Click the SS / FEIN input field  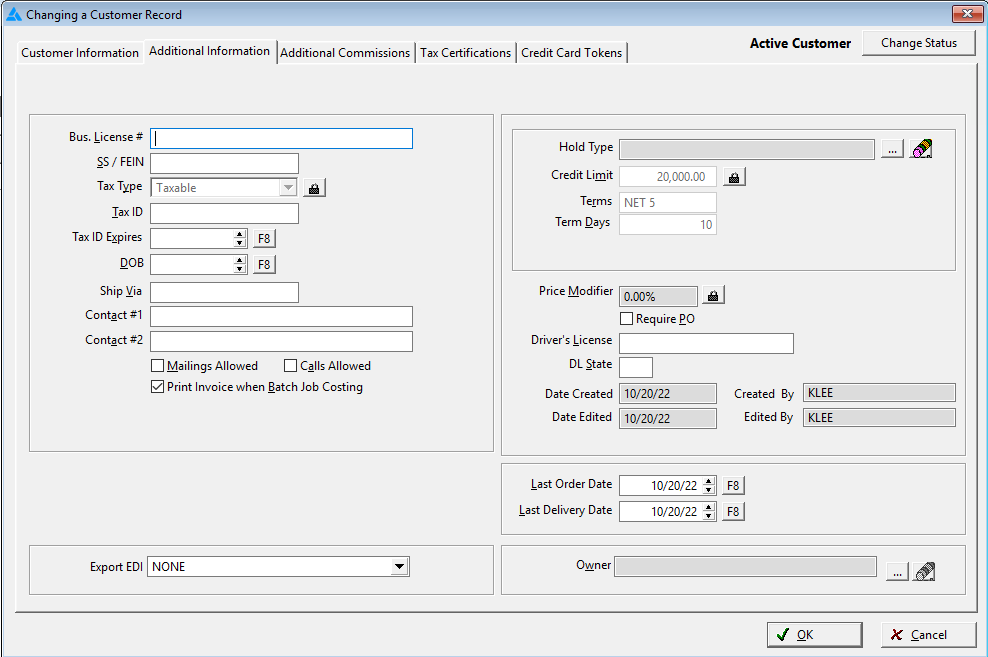coord(224,163)
